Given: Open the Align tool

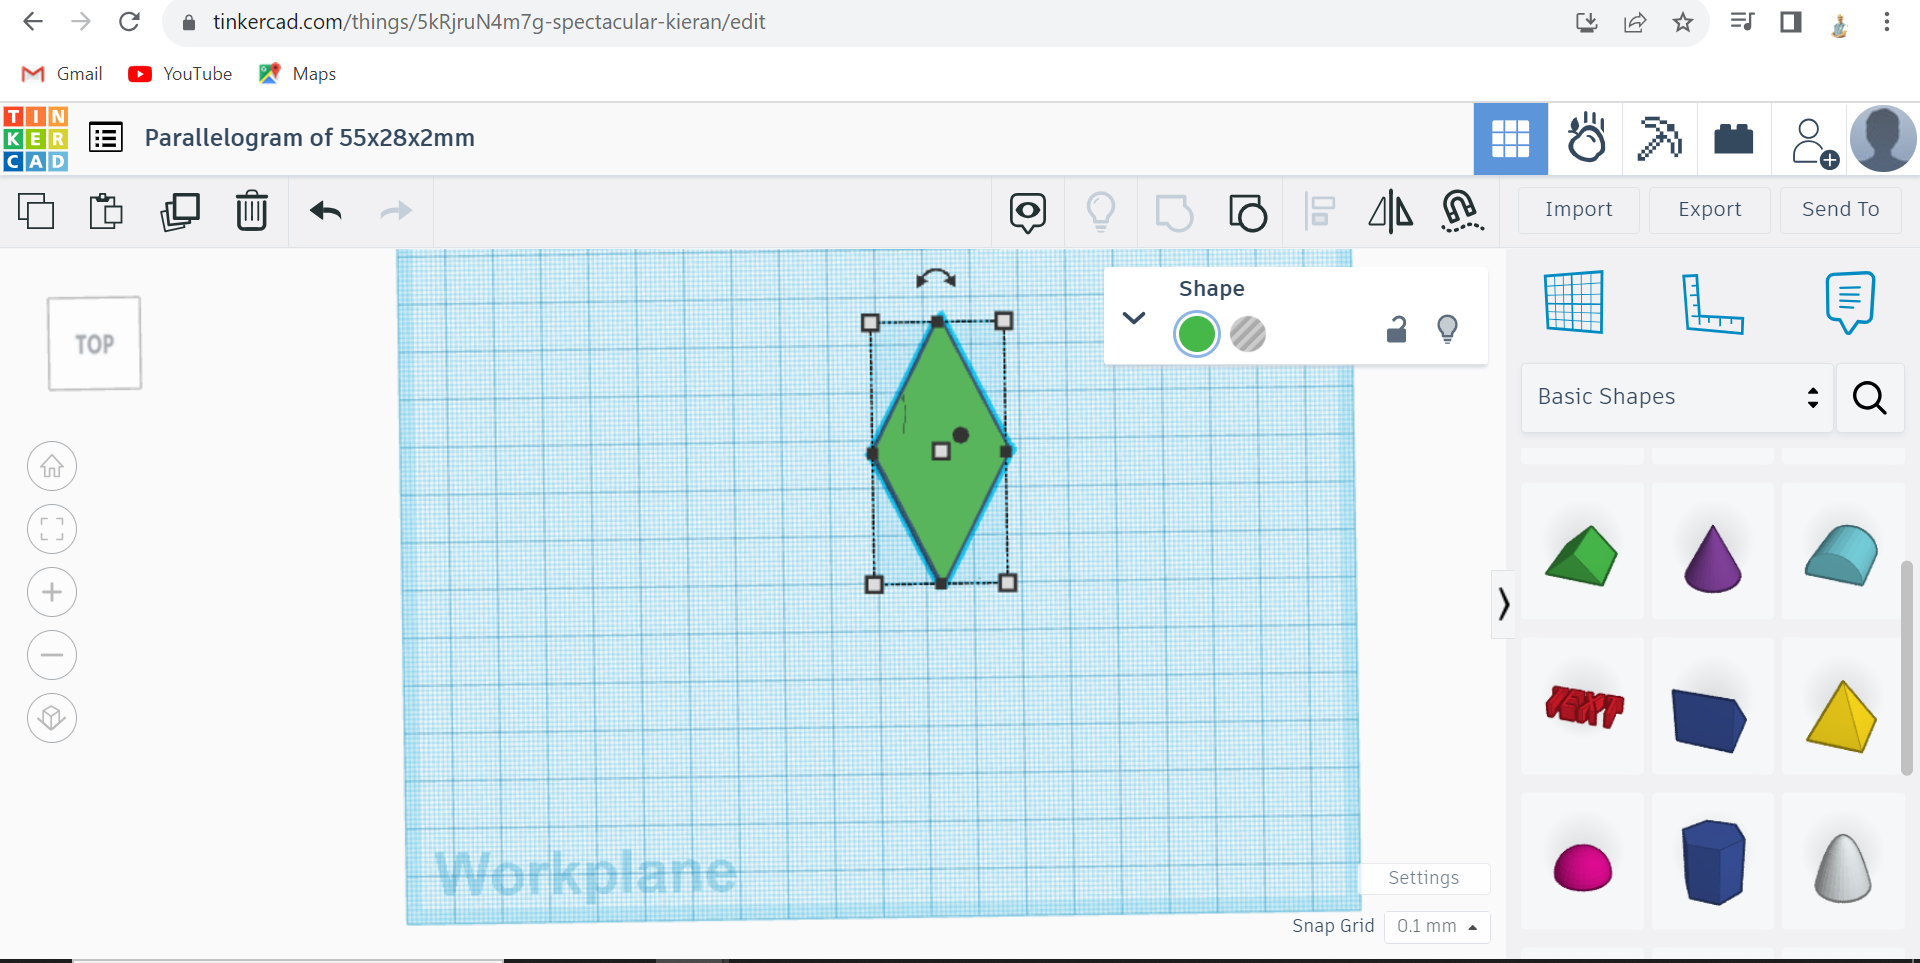Looking at the screenshot, I should 1320,211.
